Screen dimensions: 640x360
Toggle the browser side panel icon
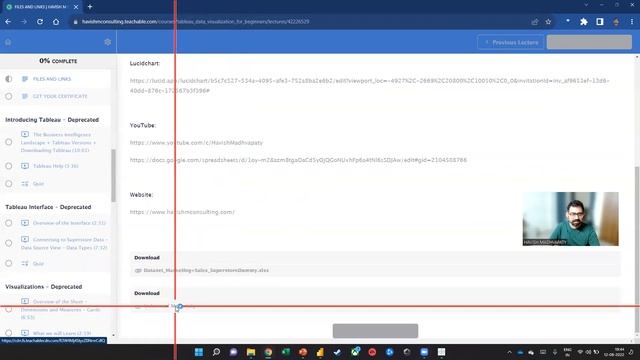click(600, 22)
